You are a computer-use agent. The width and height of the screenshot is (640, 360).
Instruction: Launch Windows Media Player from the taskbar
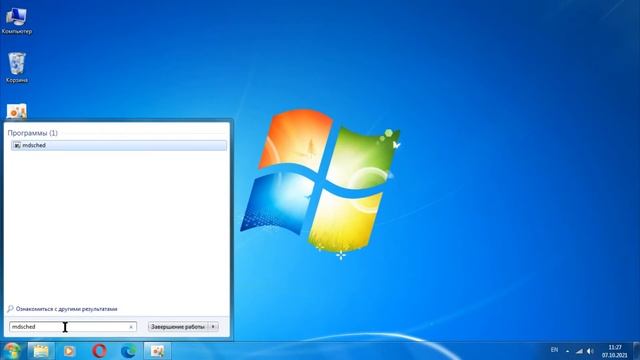[x=69, y=351]
